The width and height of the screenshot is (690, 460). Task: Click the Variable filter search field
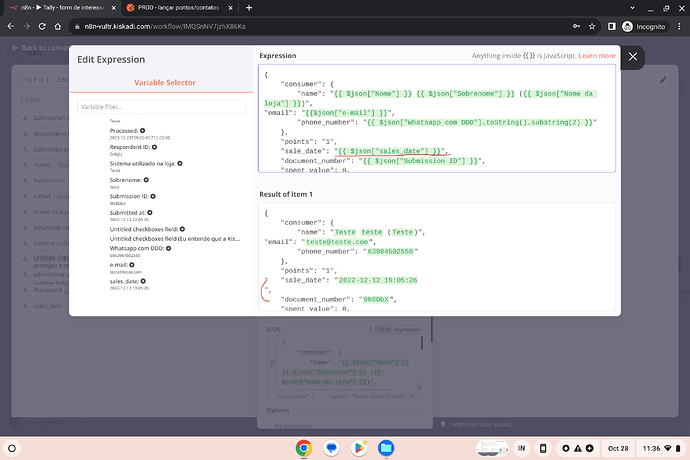point(161,106)
